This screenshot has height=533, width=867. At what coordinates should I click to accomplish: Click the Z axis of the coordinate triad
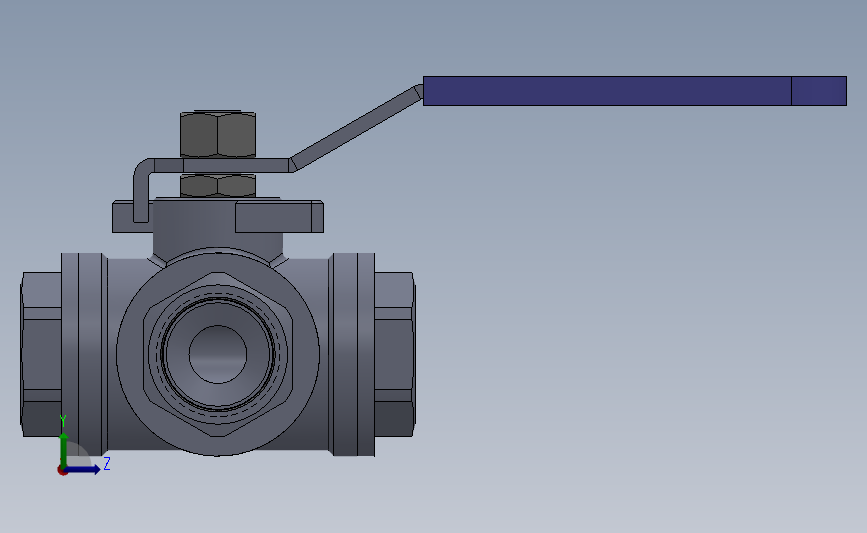coord(84,469)
